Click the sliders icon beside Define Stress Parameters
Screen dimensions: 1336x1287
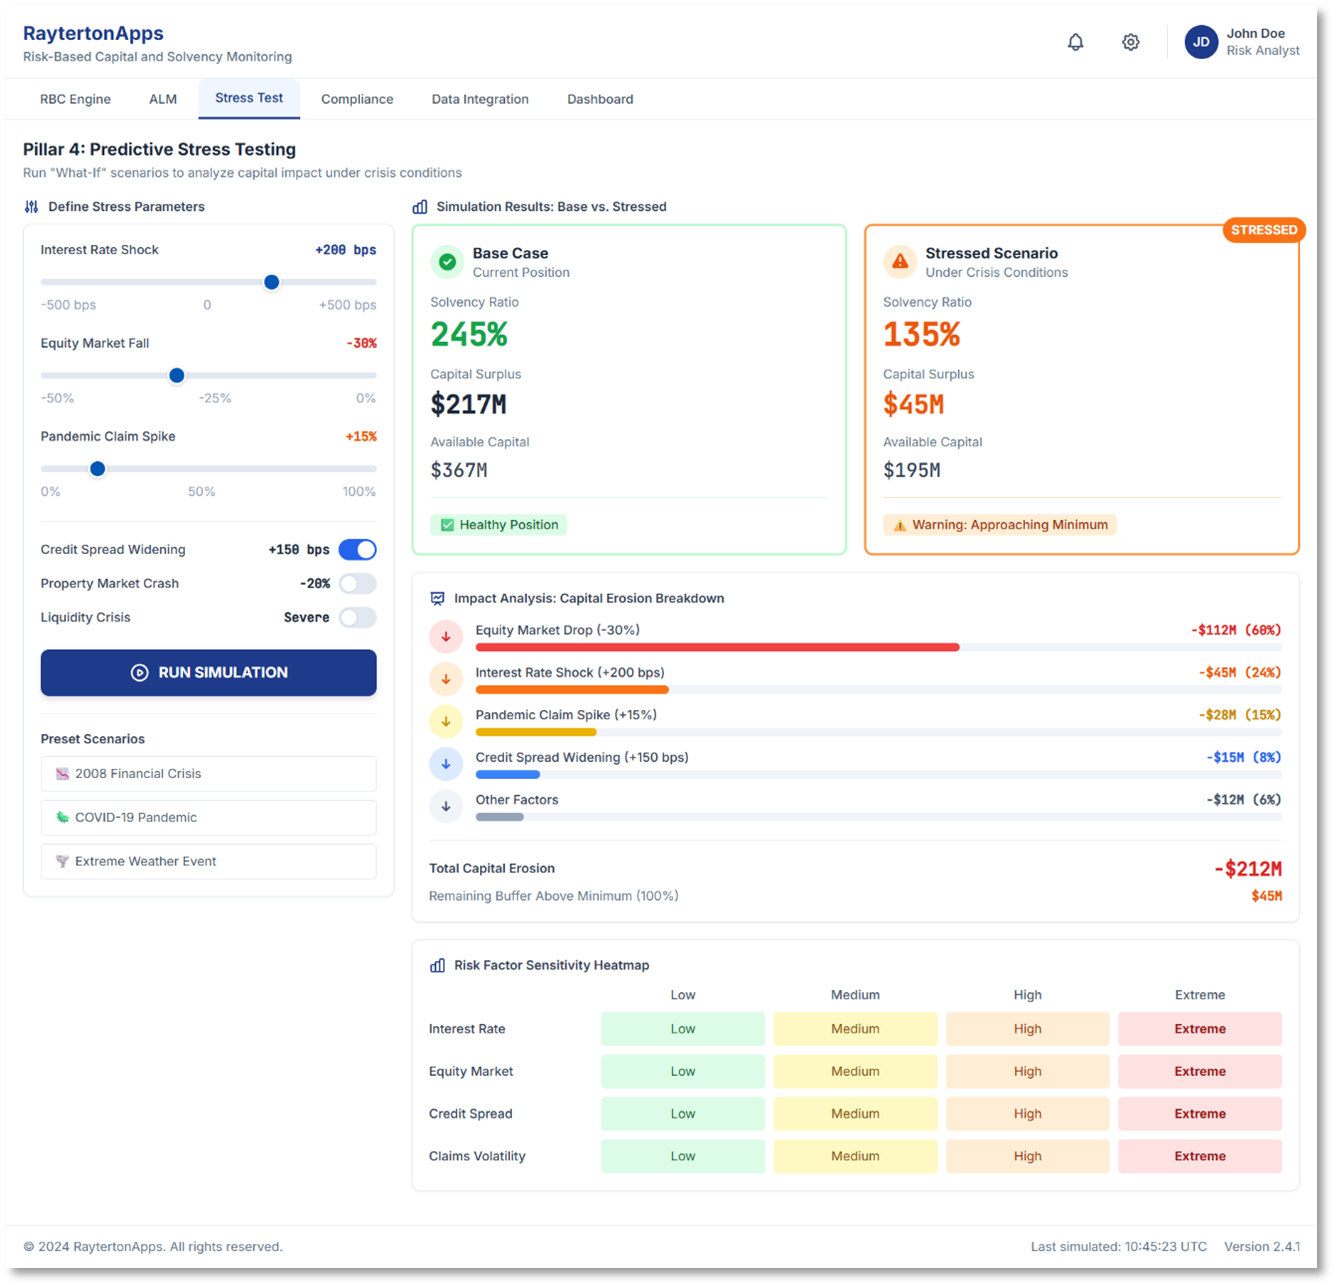coord(30,207)
